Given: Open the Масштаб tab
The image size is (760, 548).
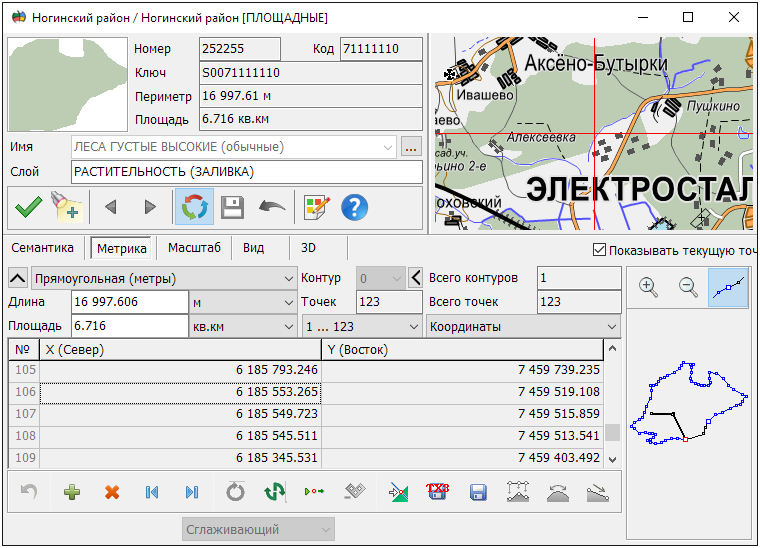Looking at the screenshot, I should (x=194, y=248).
